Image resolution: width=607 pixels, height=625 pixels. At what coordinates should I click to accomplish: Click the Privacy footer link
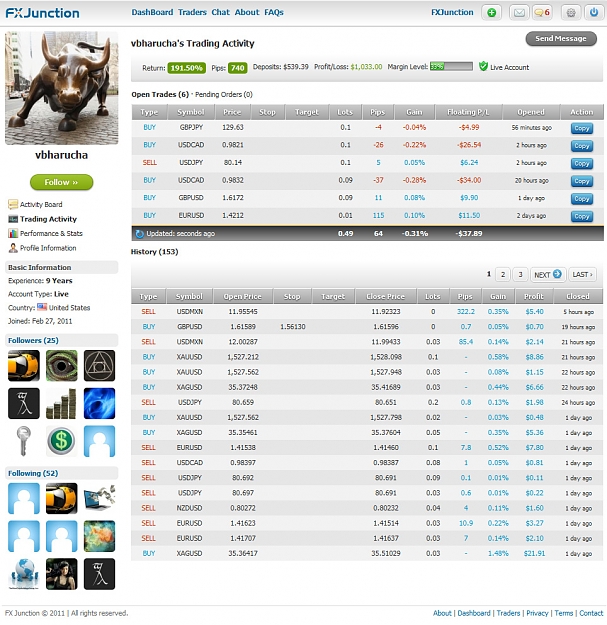(x=537, y=613)
